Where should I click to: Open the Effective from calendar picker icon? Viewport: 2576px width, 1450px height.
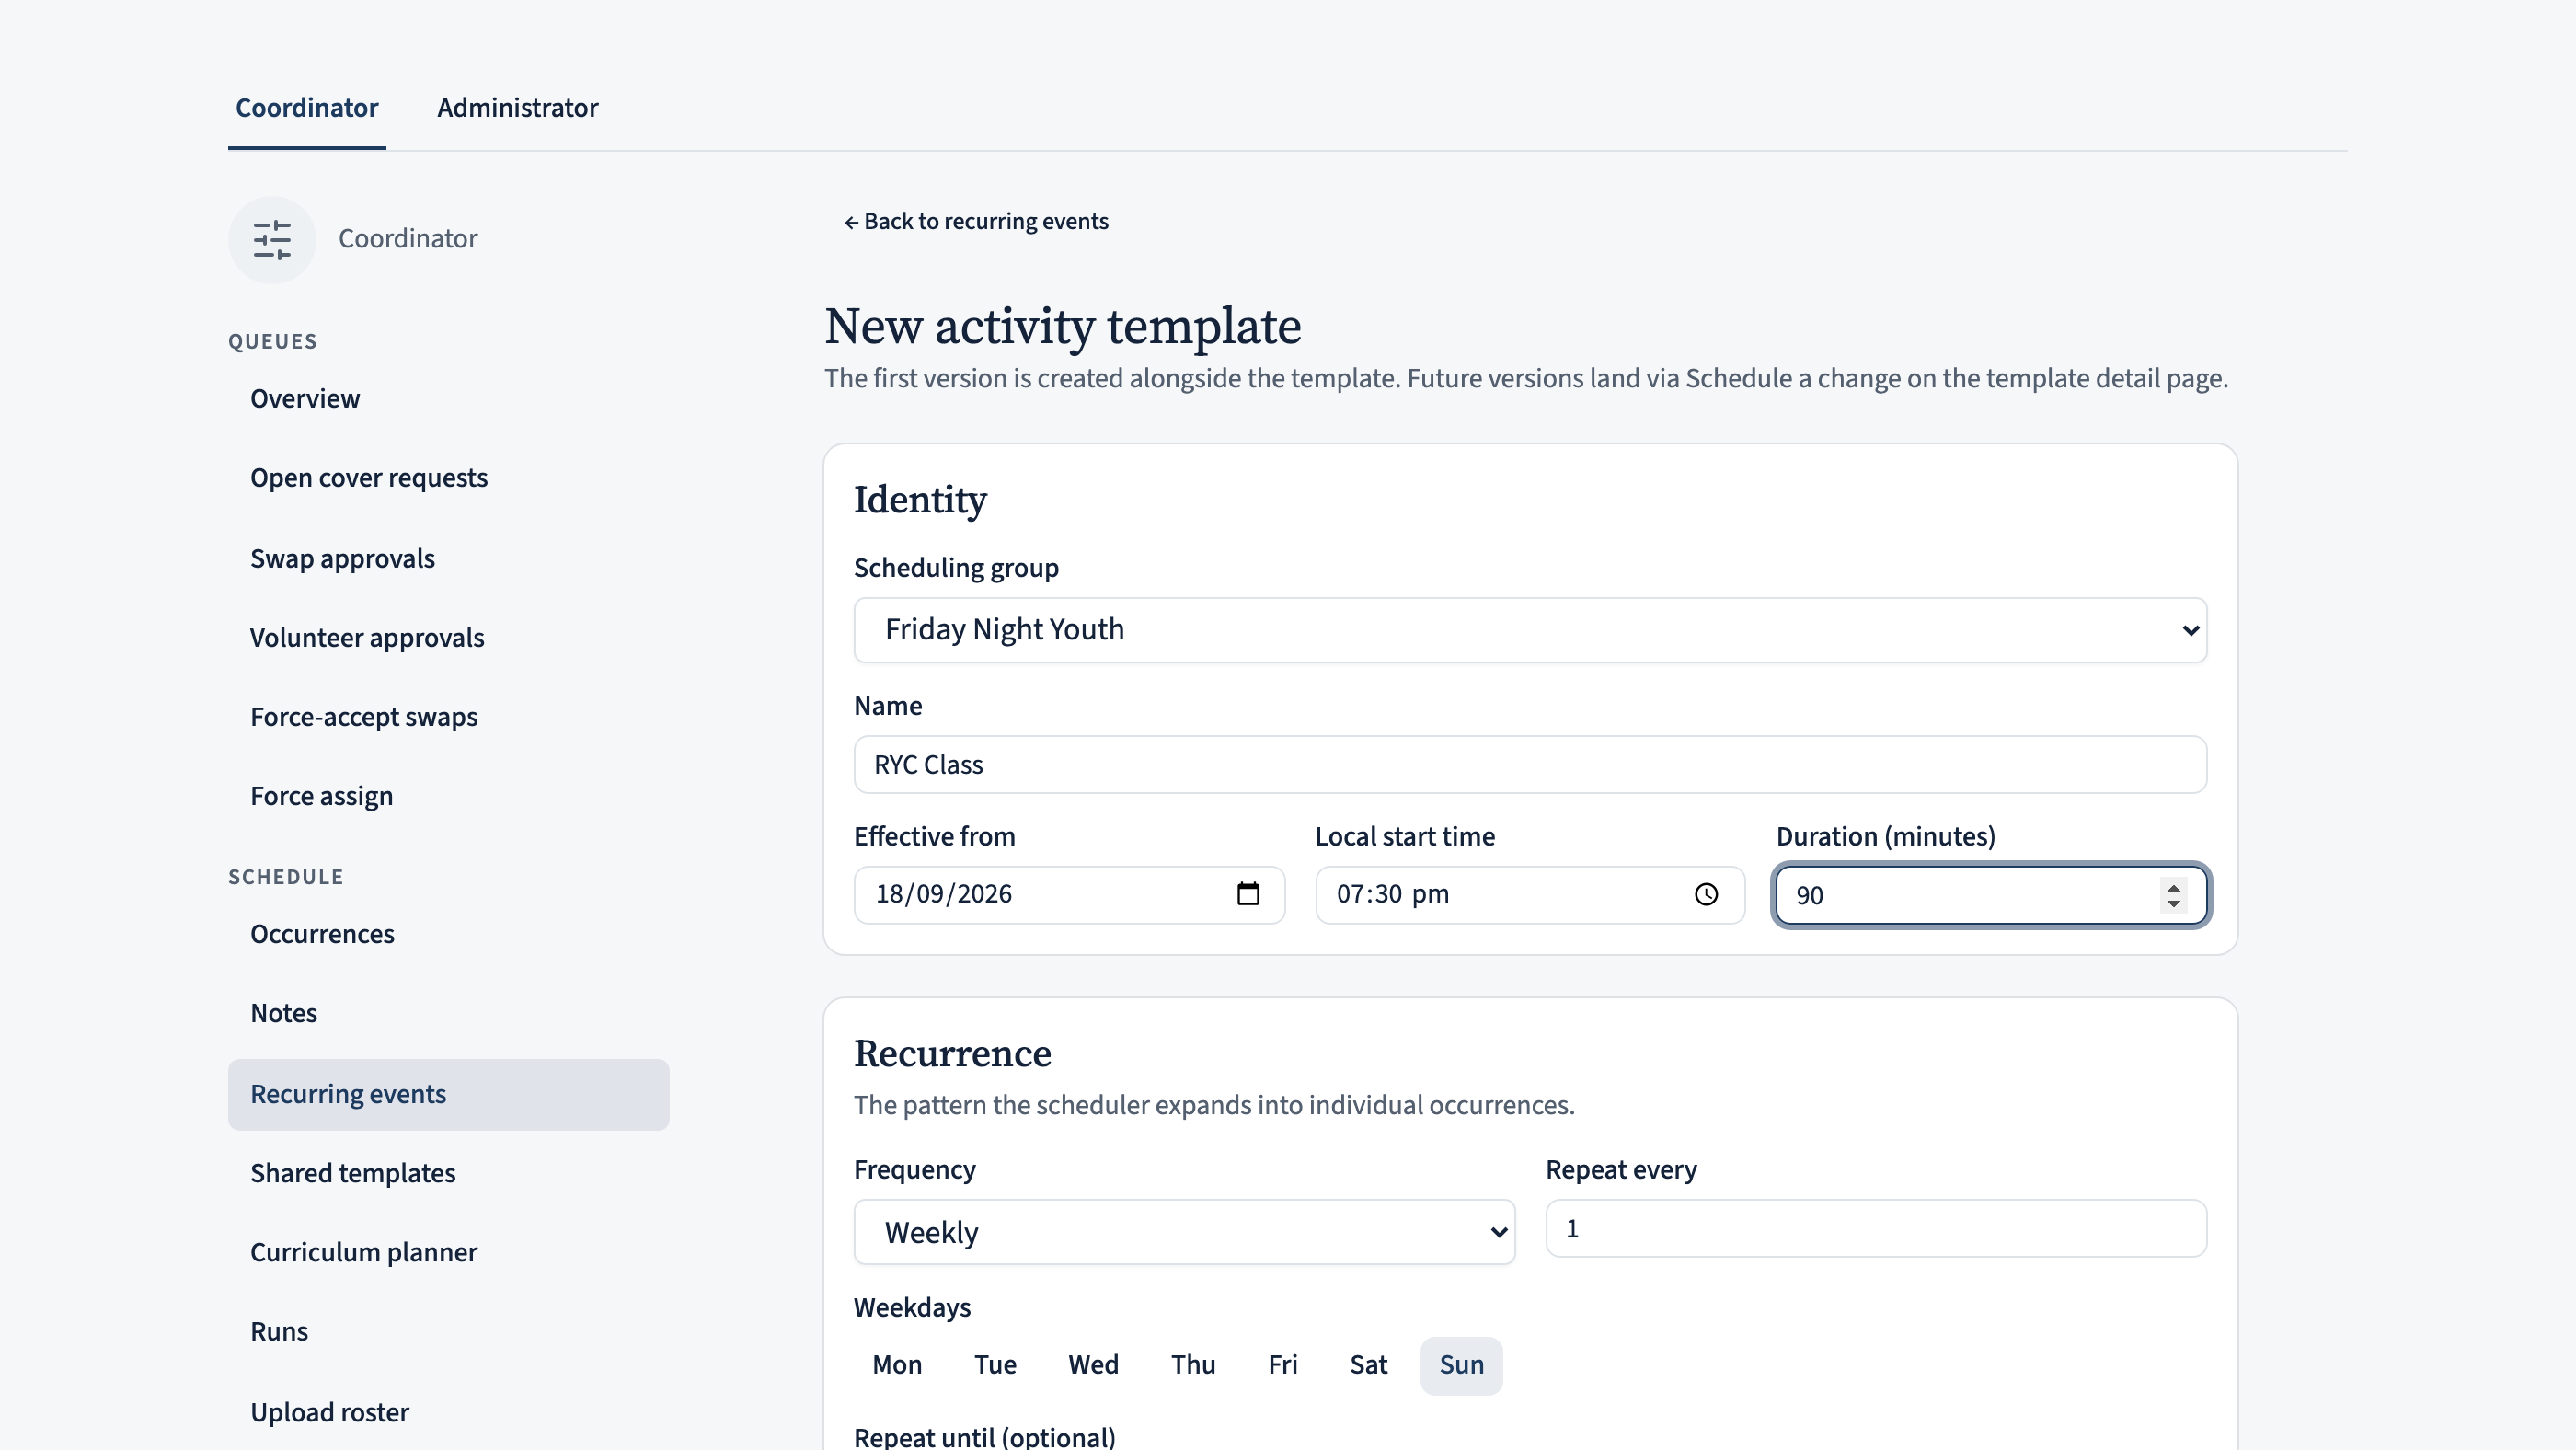pos(1247,894)
